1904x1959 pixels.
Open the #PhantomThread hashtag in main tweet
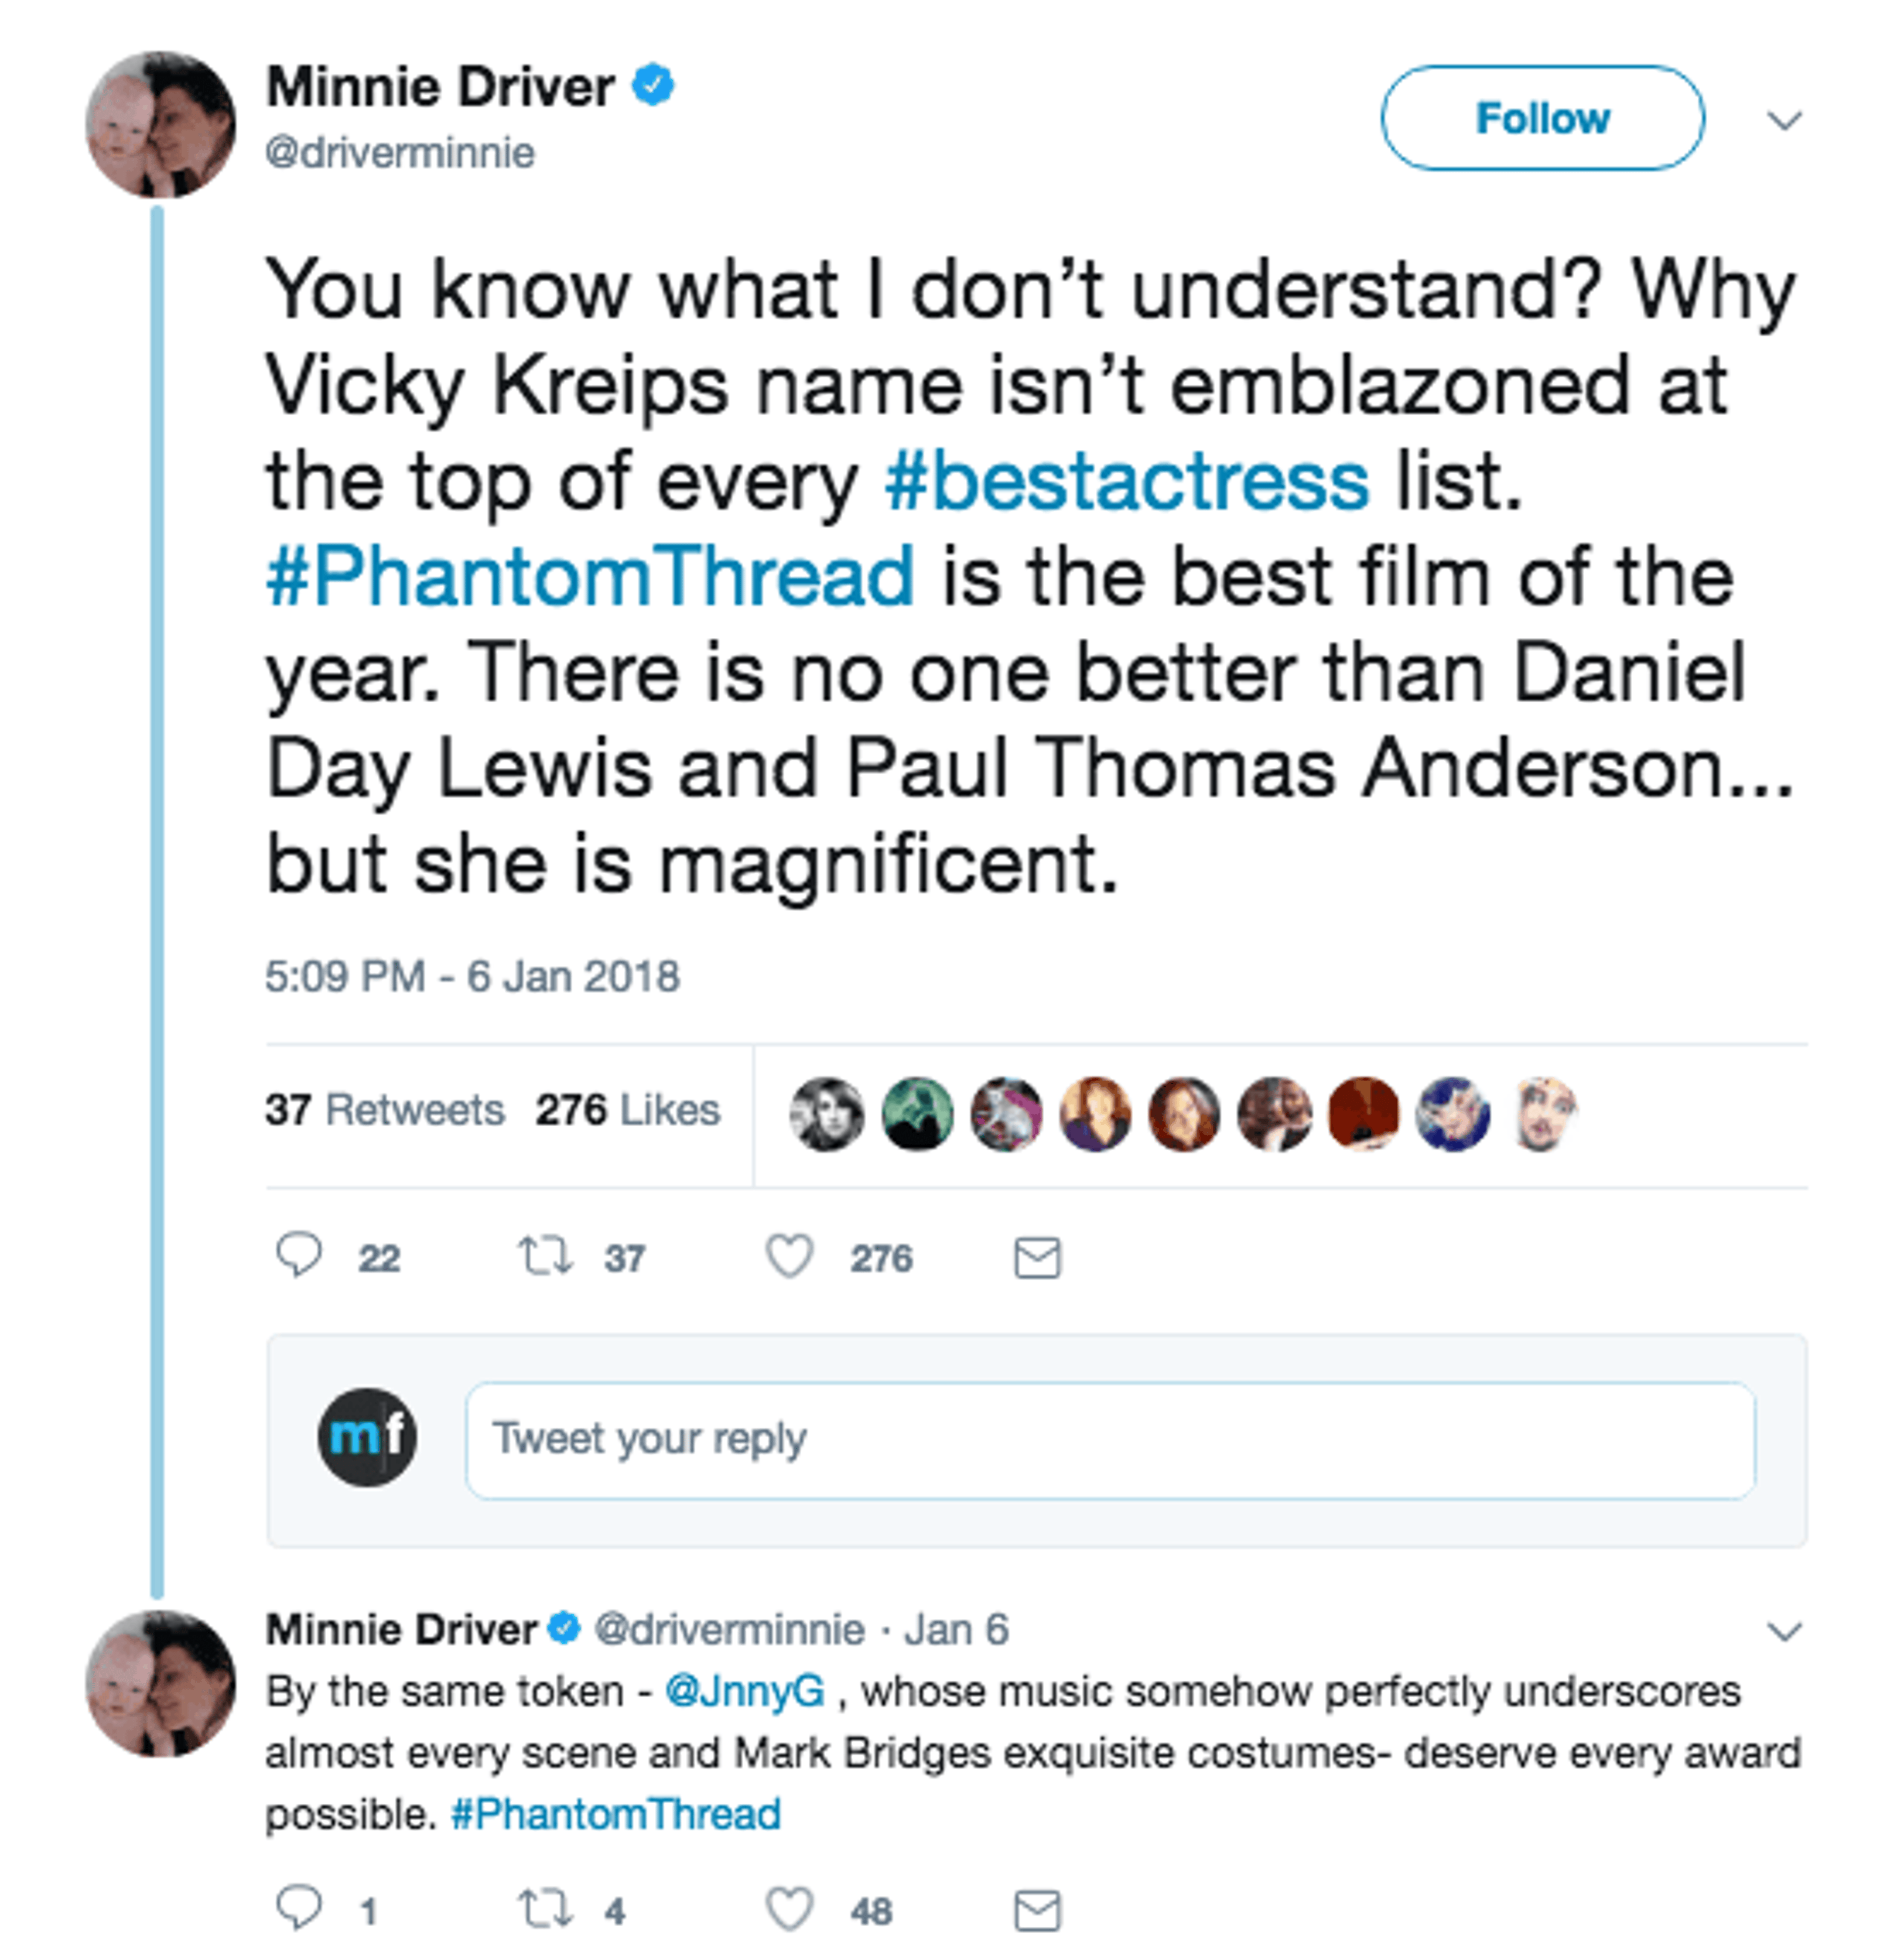(x=590, y=577)
